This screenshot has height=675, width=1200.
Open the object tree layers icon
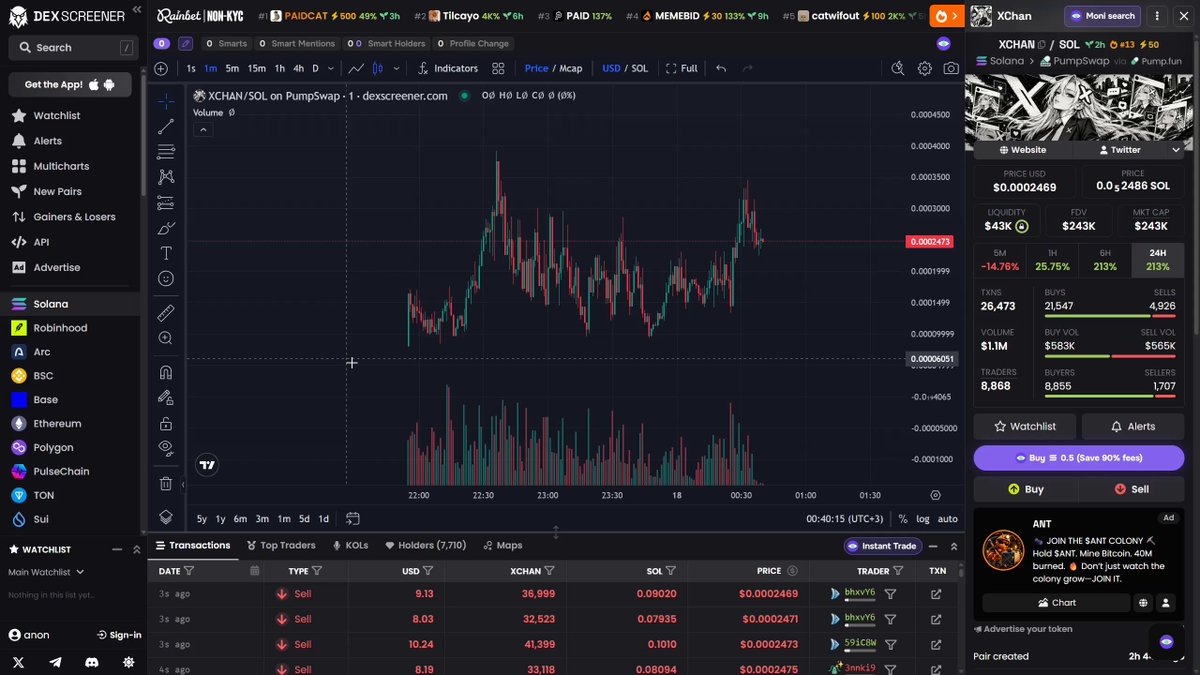click(166, 517)
